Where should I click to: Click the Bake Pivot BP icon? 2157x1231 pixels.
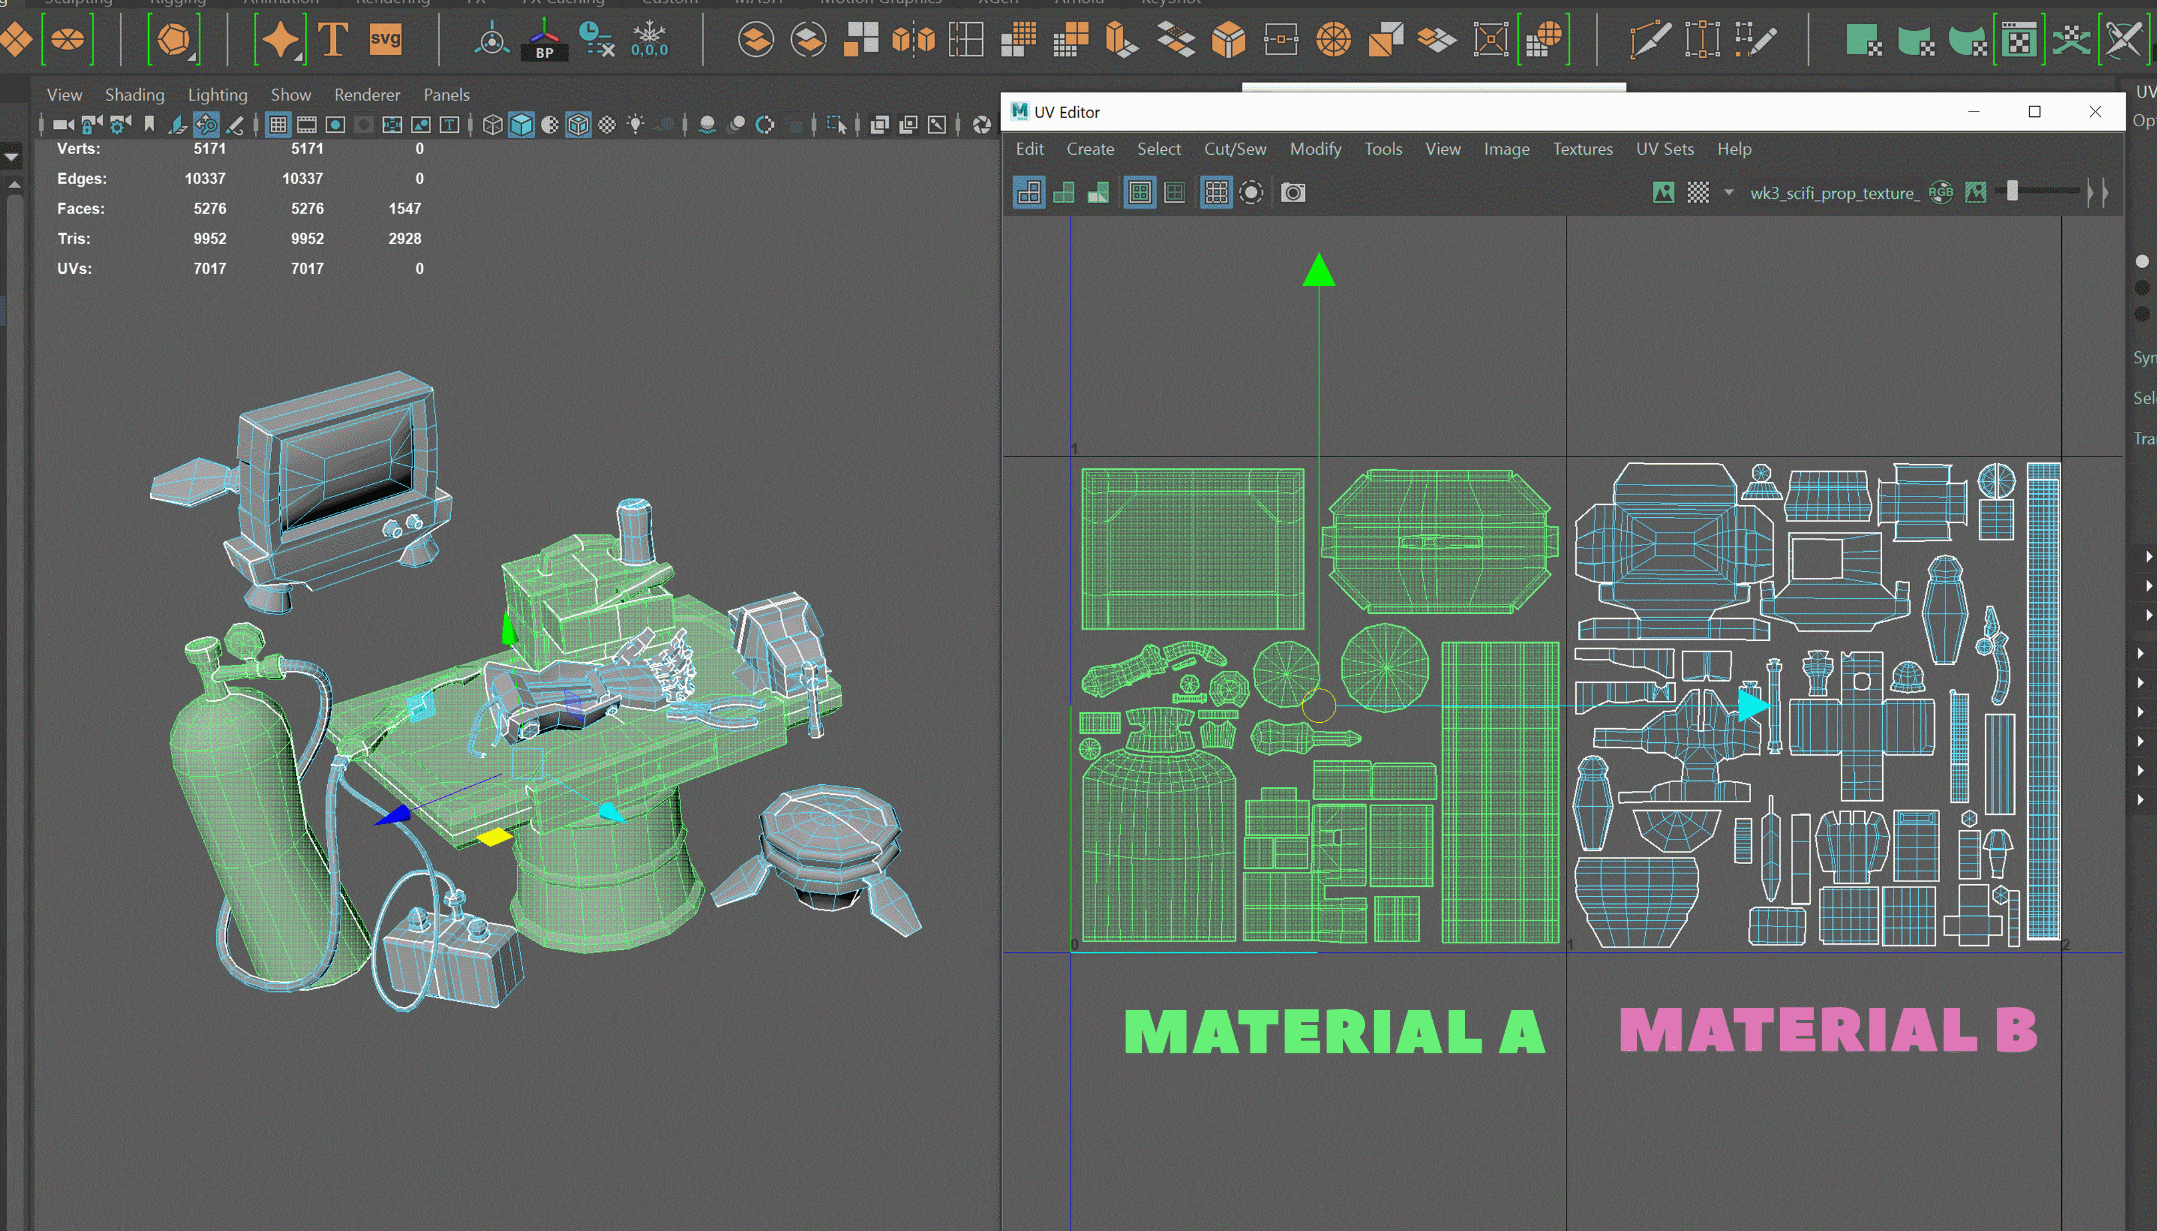(544, 40)
